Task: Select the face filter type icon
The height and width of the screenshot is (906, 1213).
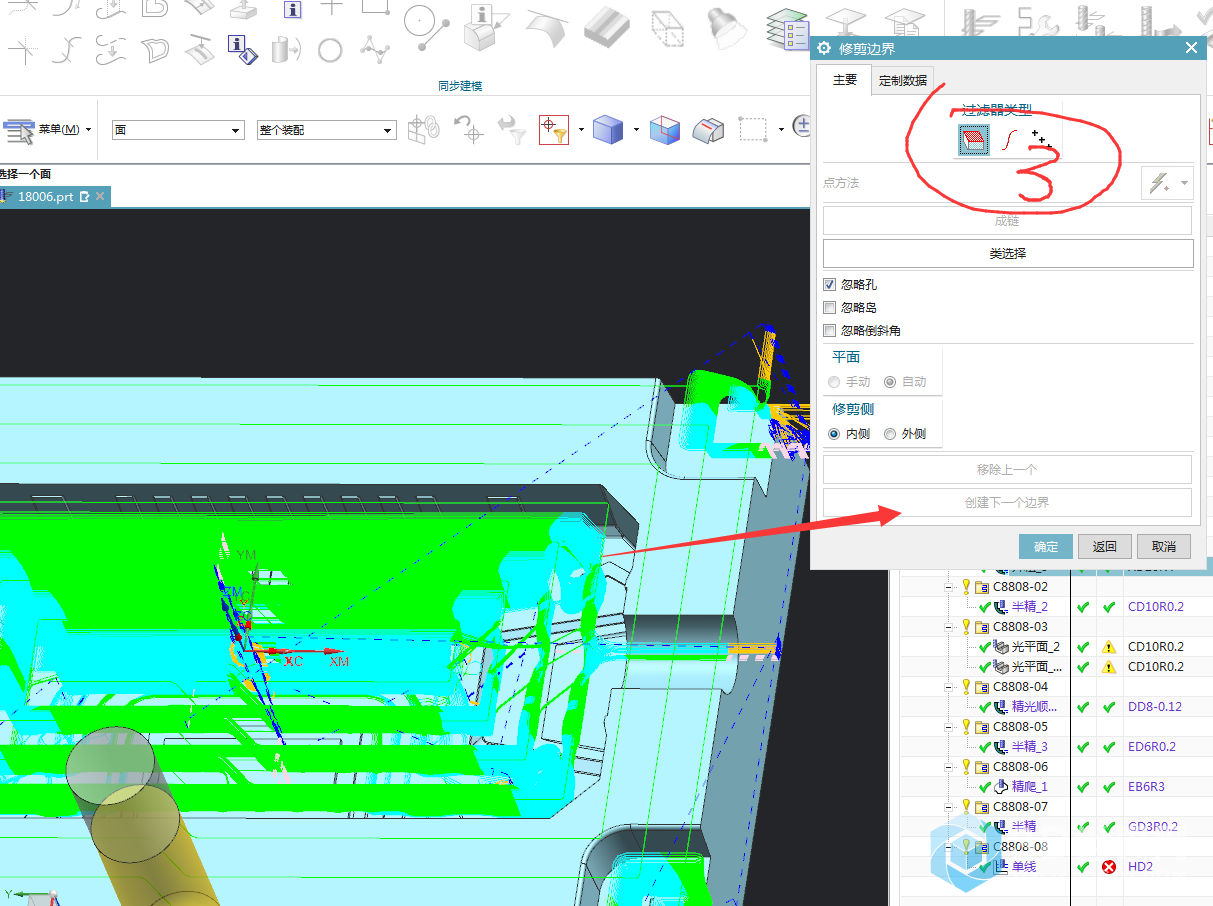Action: click(x=973, y=140)
